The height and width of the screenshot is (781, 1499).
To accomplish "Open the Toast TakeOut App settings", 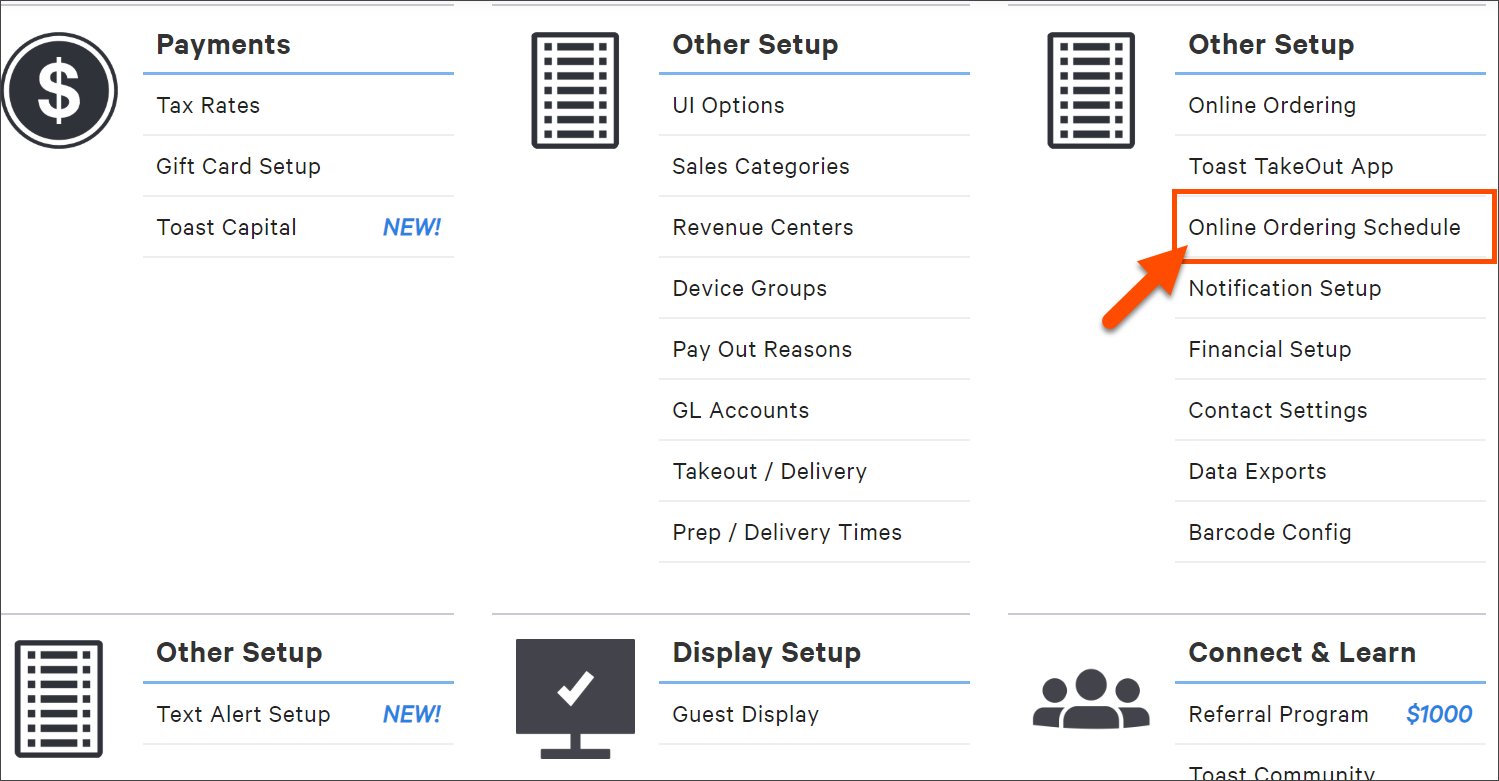I will coord(1290,166).
